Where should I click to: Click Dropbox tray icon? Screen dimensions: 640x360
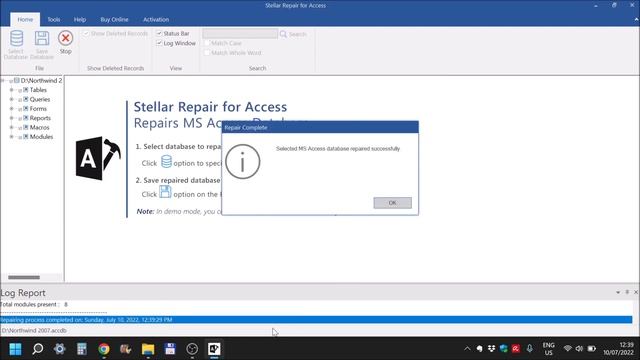491,348
